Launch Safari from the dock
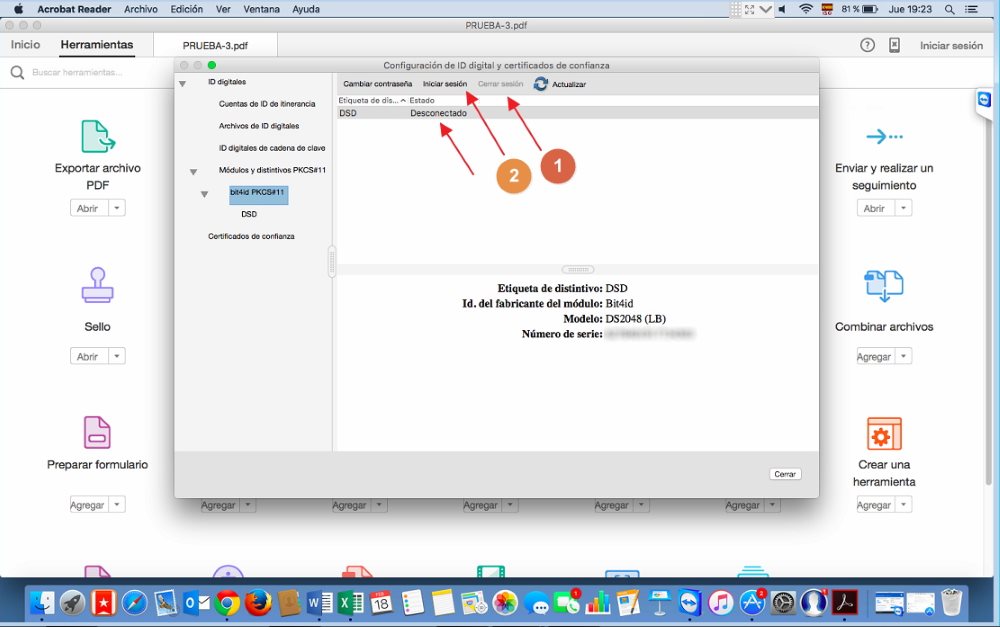 [x=134, y=602]
